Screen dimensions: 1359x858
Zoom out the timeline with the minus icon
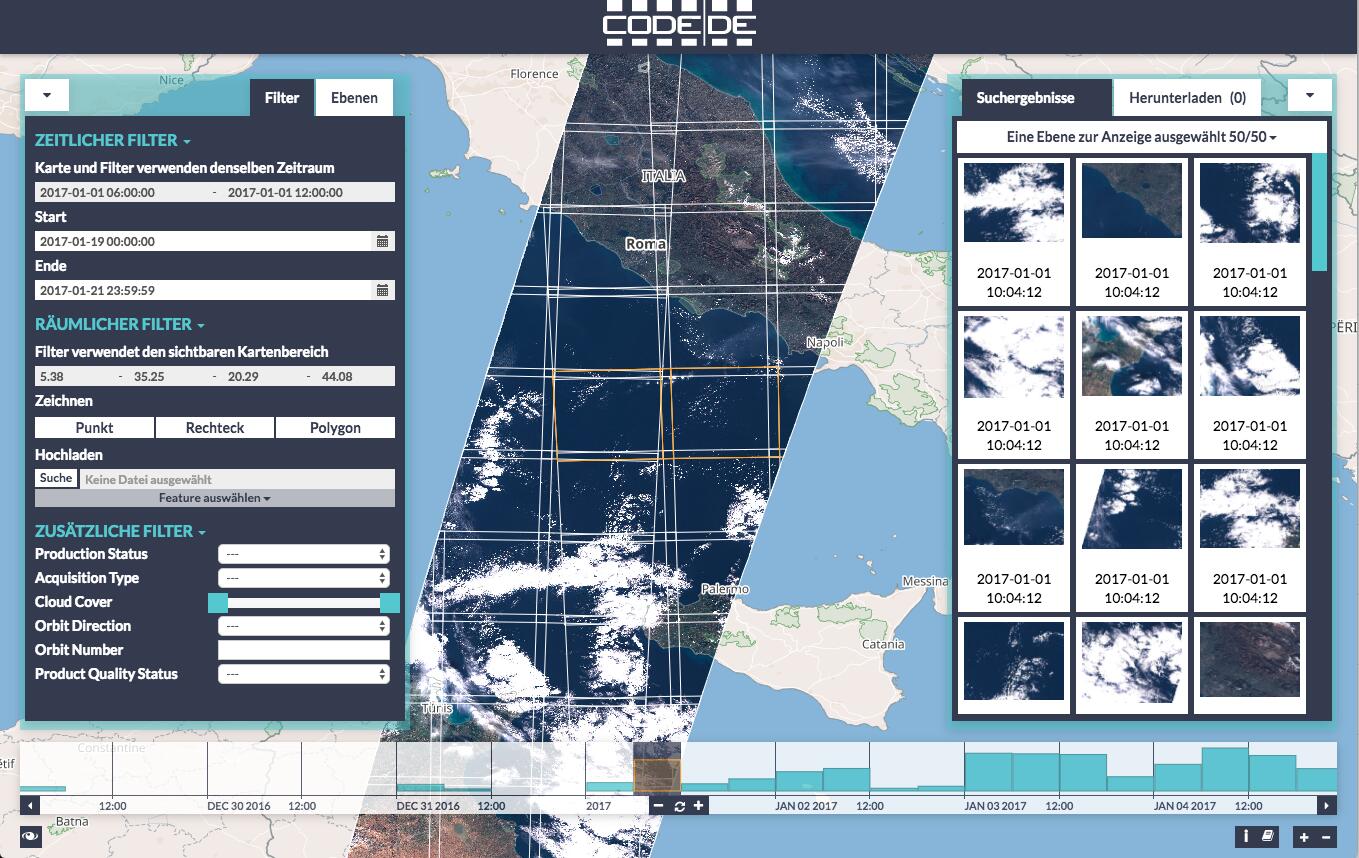point(658,806)
